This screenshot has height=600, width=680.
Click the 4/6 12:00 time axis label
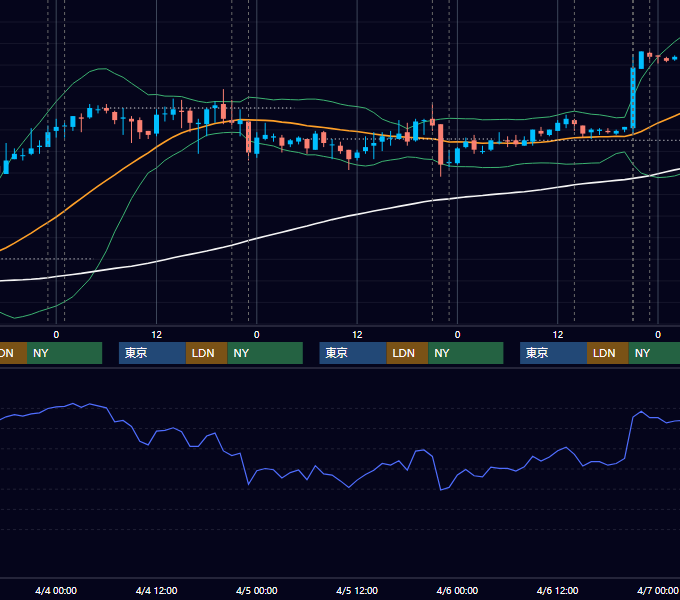[557, 590]
